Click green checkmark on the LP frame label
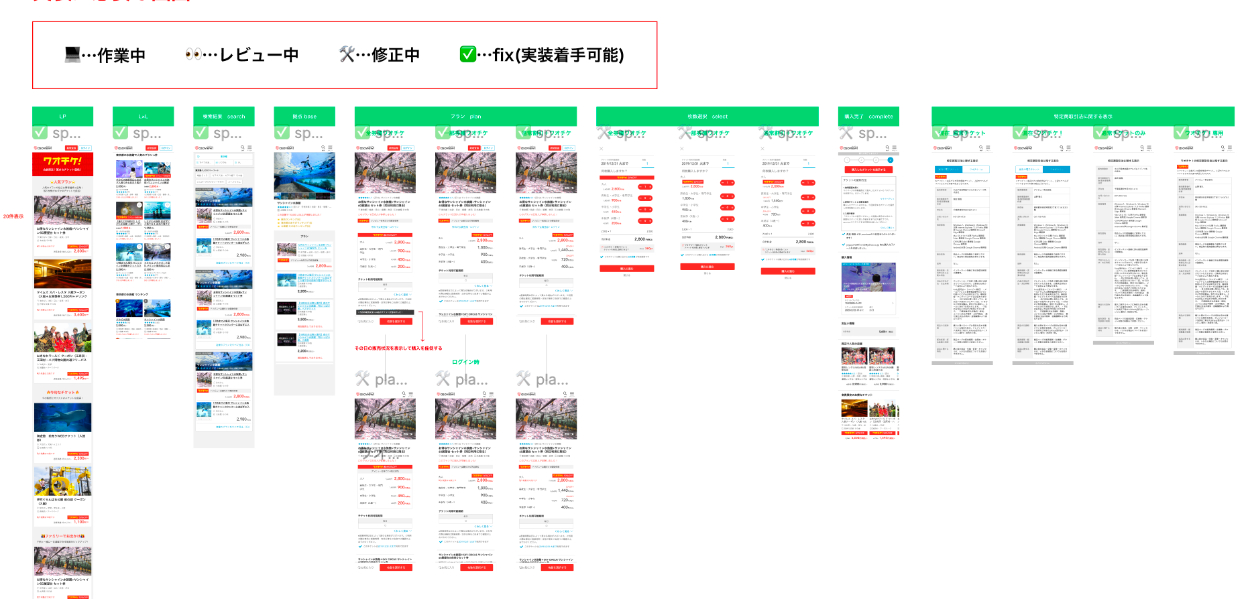This screenshot has width=1250, height=599. [41, 133]
